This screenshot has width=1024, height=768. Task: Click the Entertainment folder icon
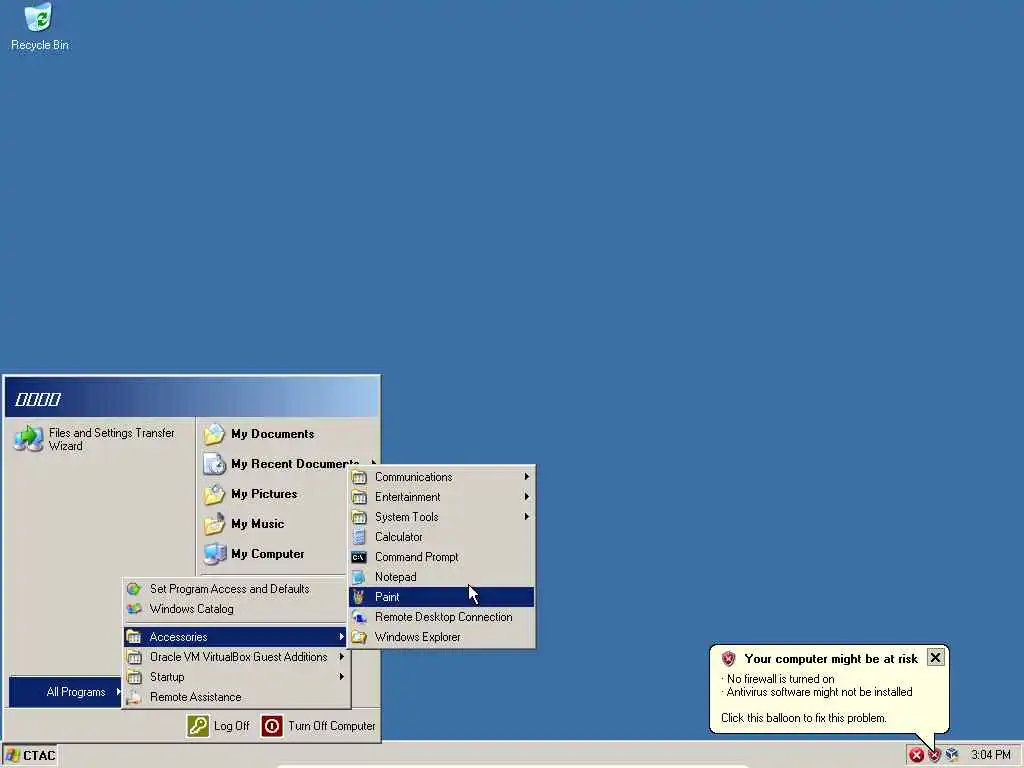tap(359, 497)
